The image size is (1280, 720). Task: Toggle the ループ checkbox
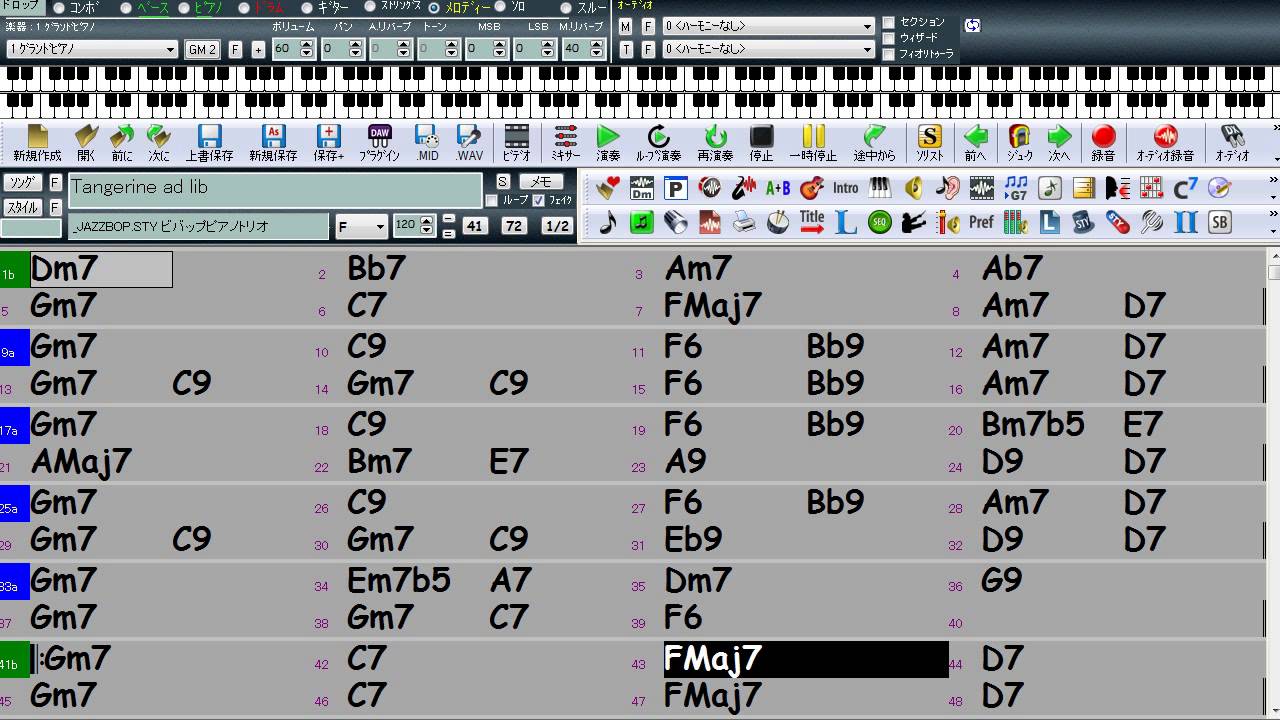point(491,200)
